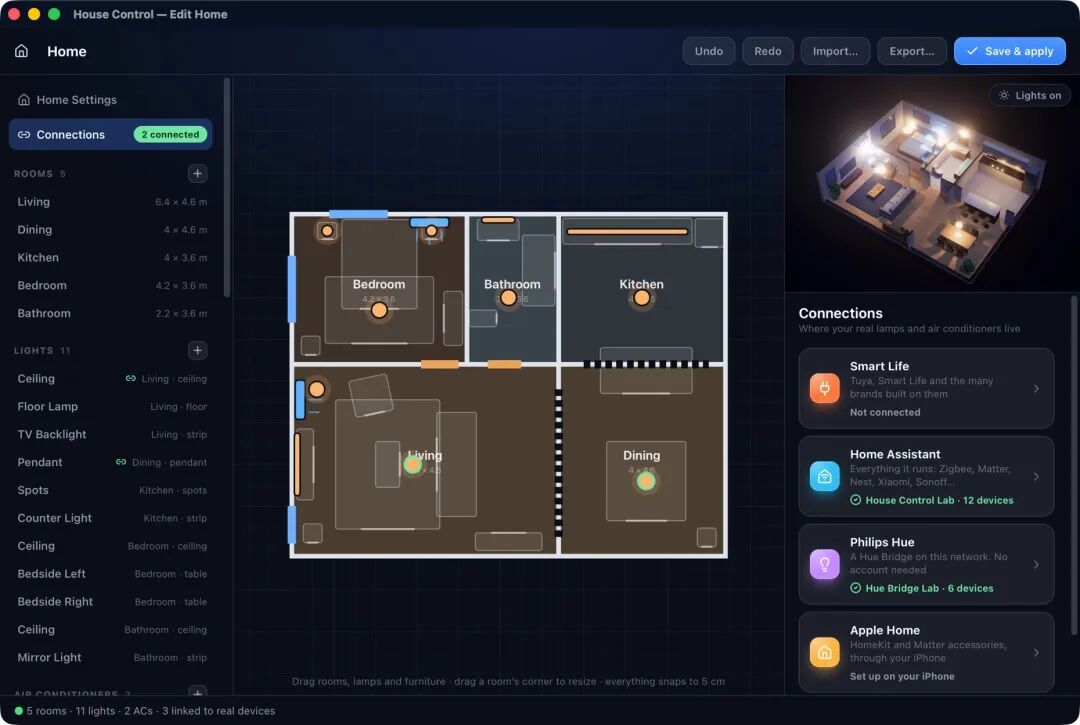1080x725 pixels.
Task: Select the Kitchen room row in Rooms list
Action: (111, 258)
